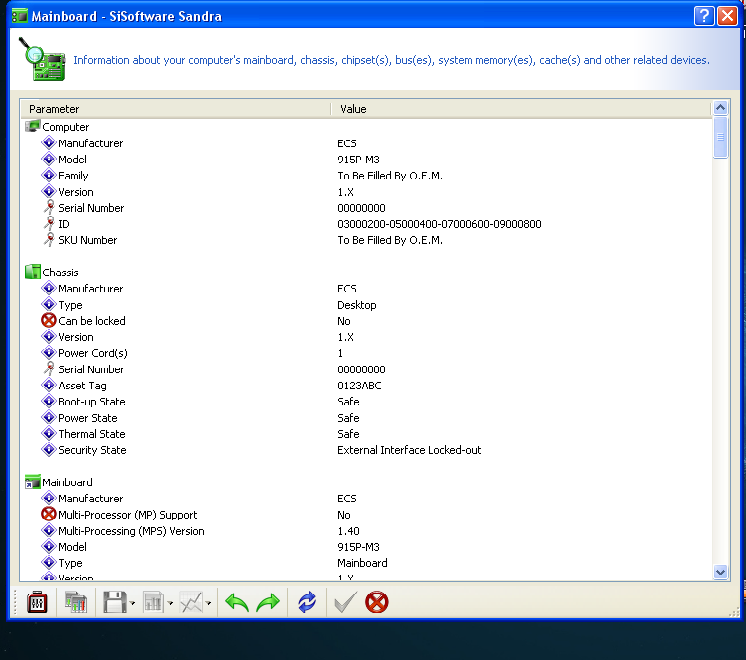Click the Value column header

(x=521, y=109)
